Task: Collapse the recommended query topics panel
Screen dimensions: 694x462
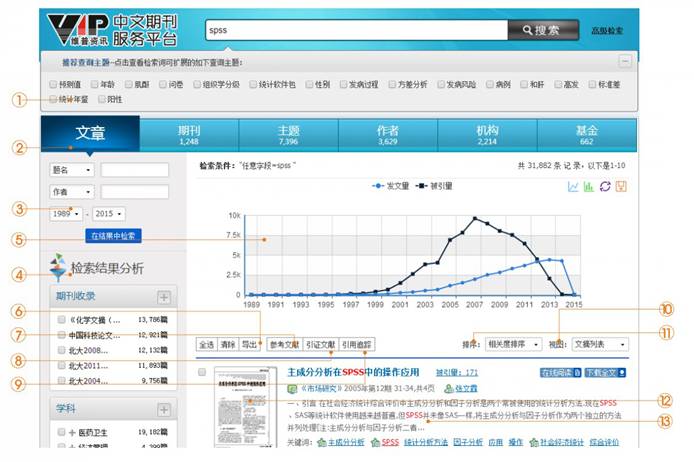Action: click(x=624, y=61)
